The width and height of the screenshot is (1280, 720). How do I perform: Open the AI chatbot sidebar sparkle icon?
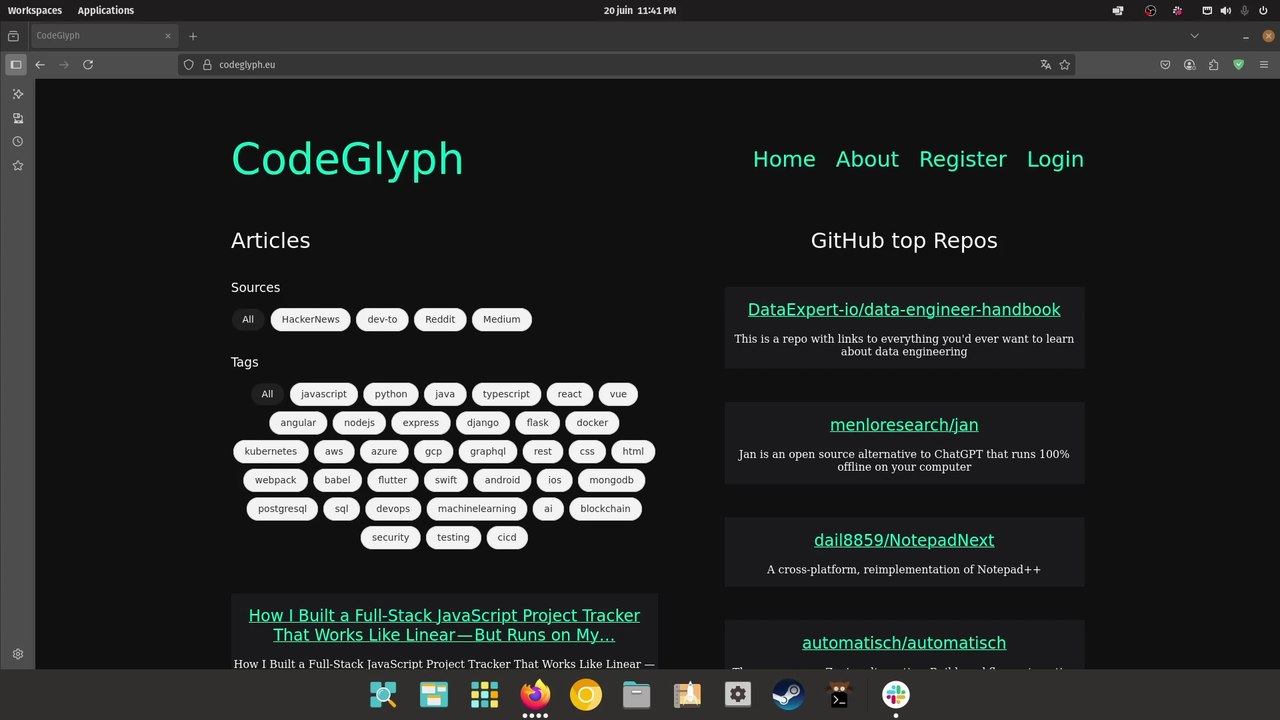point(17,94)
